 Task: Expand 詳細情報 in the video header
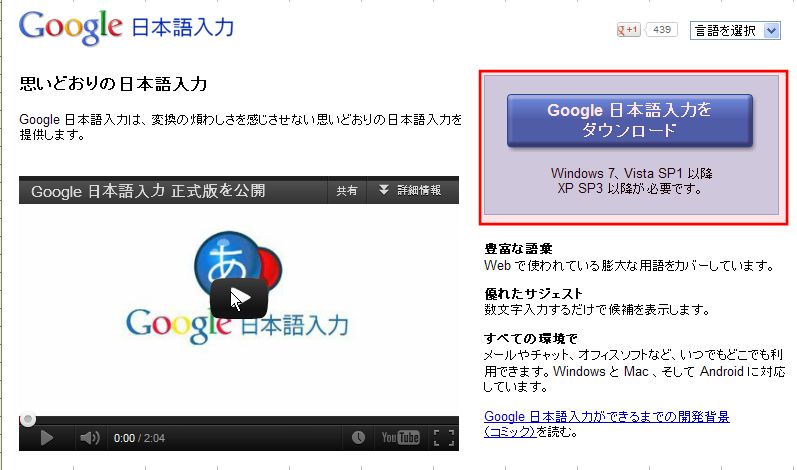pos(411,191)
